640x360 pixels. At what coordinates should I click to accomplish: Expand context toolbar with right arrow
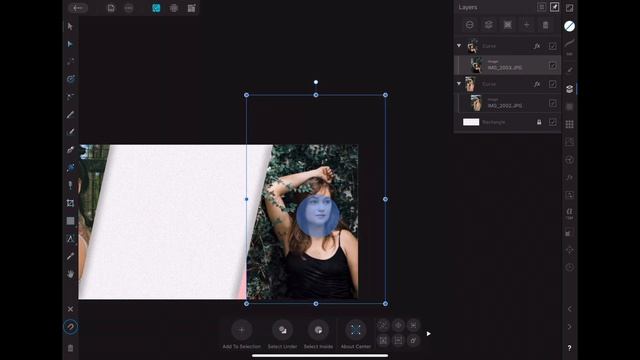(428, 334)
